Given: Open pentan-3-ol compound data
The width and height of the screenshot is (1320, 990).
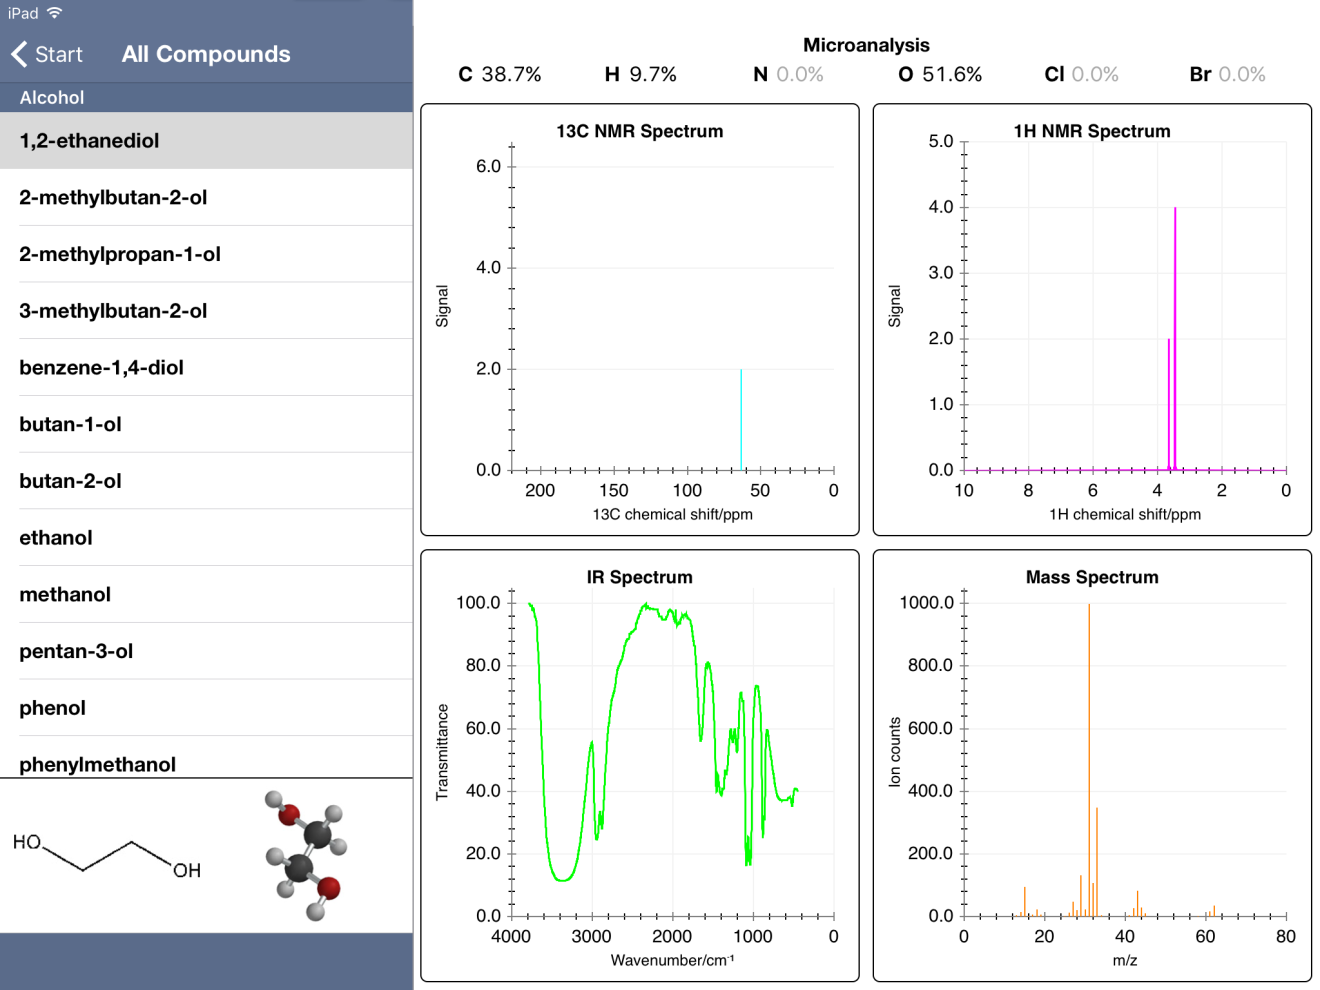Looking at the screenshot, I should coord(76,651).
